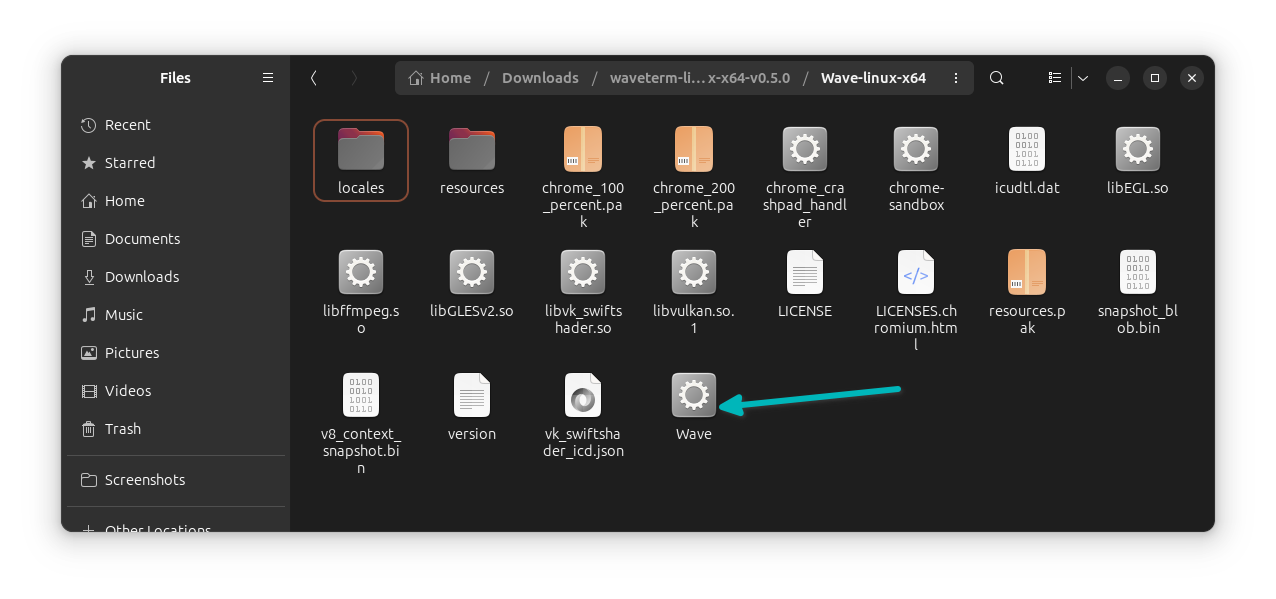This screenshot has height=599, width=1276.
Task: Open the Screenshots sidebar entry
Action: [146, 480]
